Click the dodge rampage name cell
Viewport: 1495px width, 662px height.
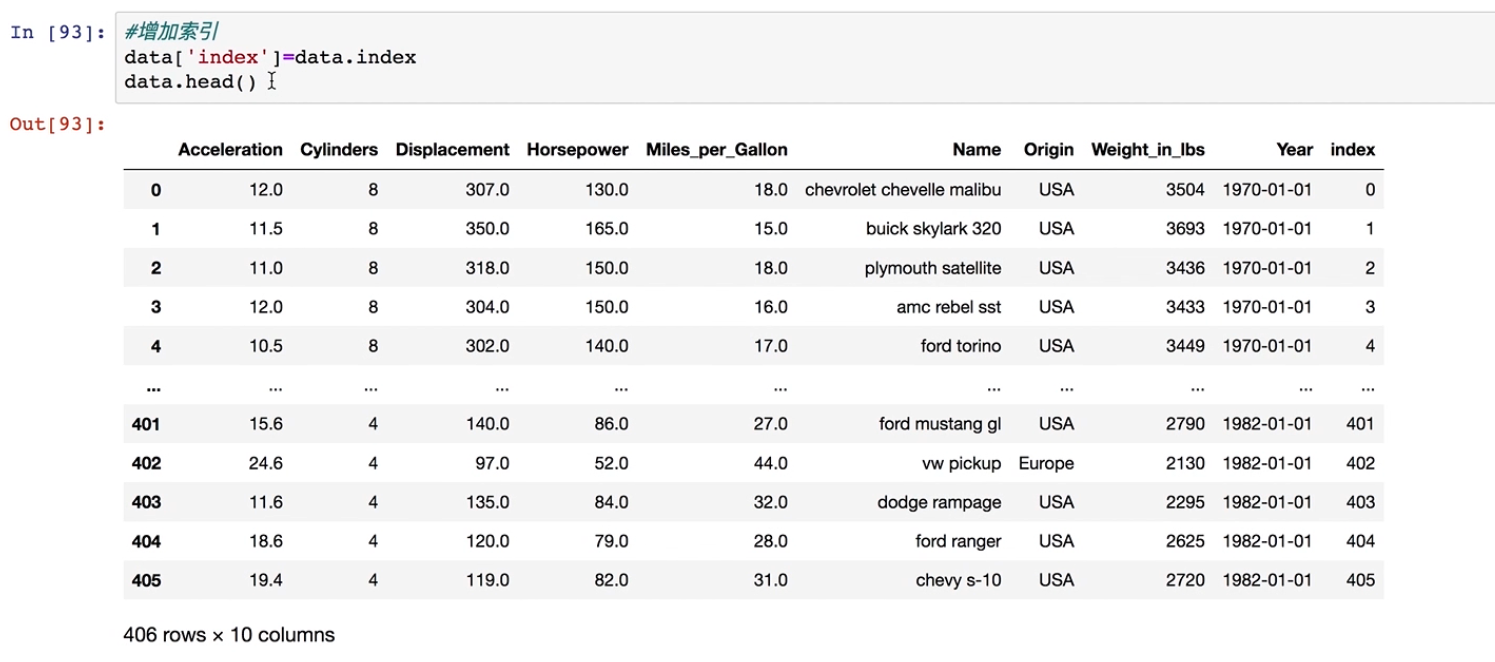coord(939,503)
